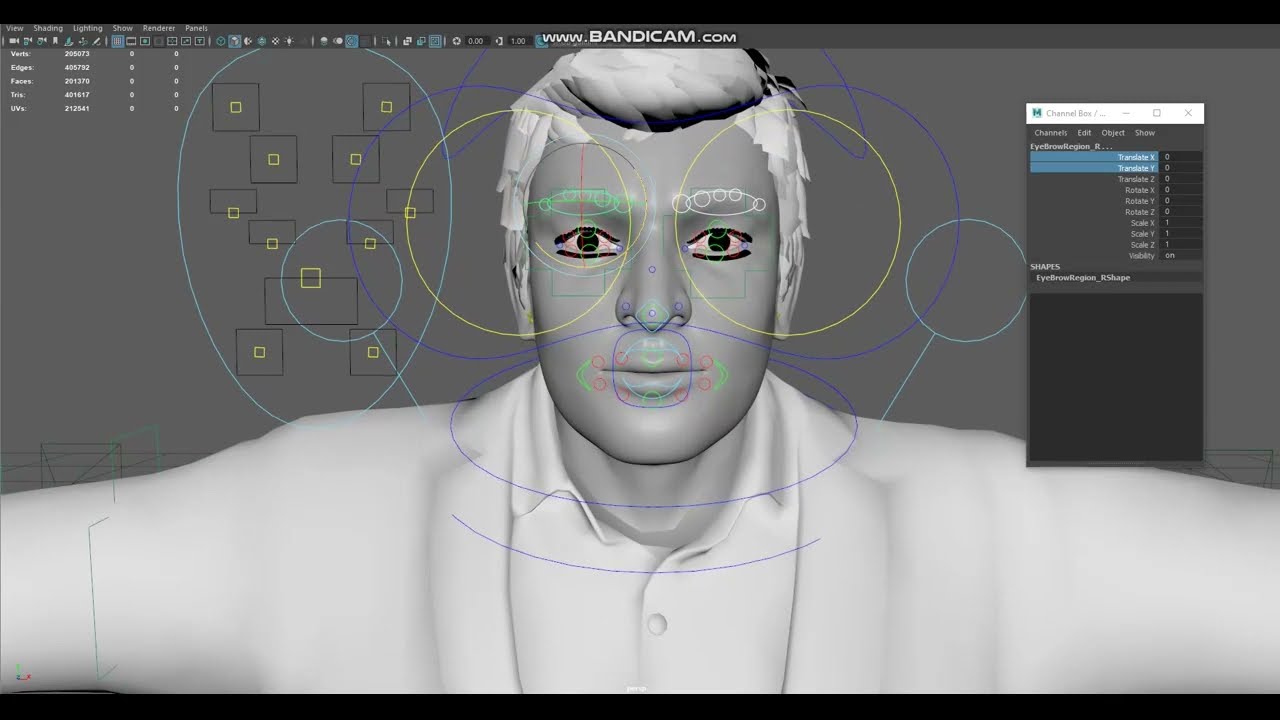Click Use Default Material icon
This screenshot has width=1280, height=720.
pyautogui.click(x=248, y=41)
